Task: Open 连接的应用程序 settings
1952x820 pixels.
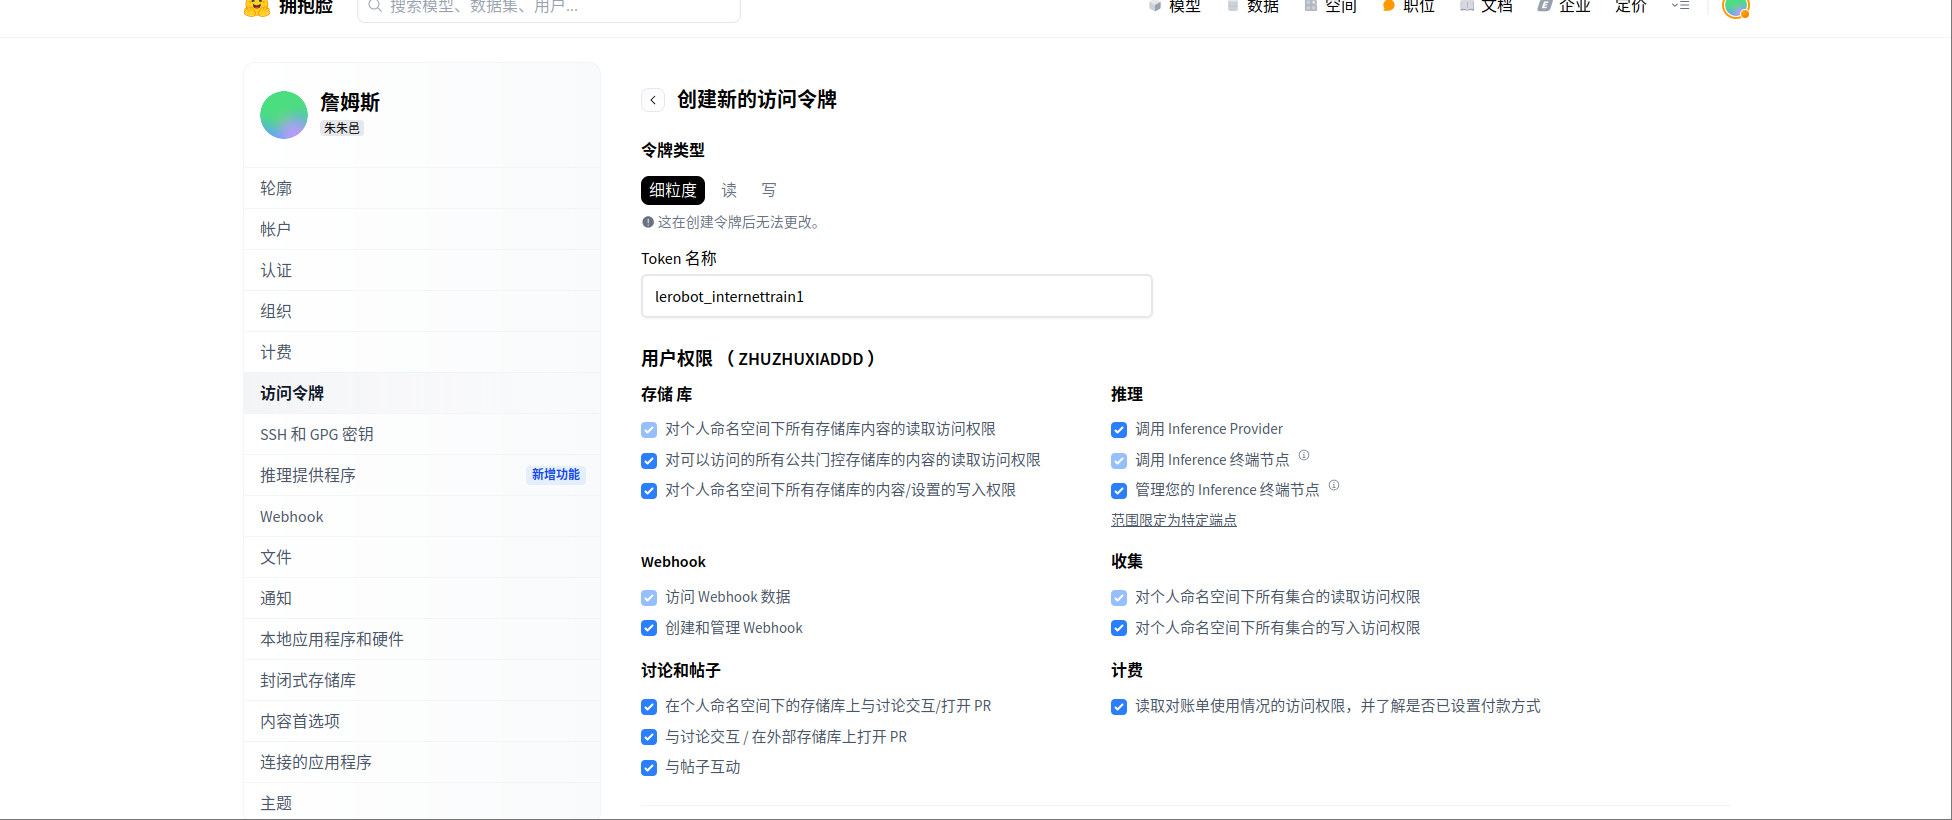Action: pos(422,762)
